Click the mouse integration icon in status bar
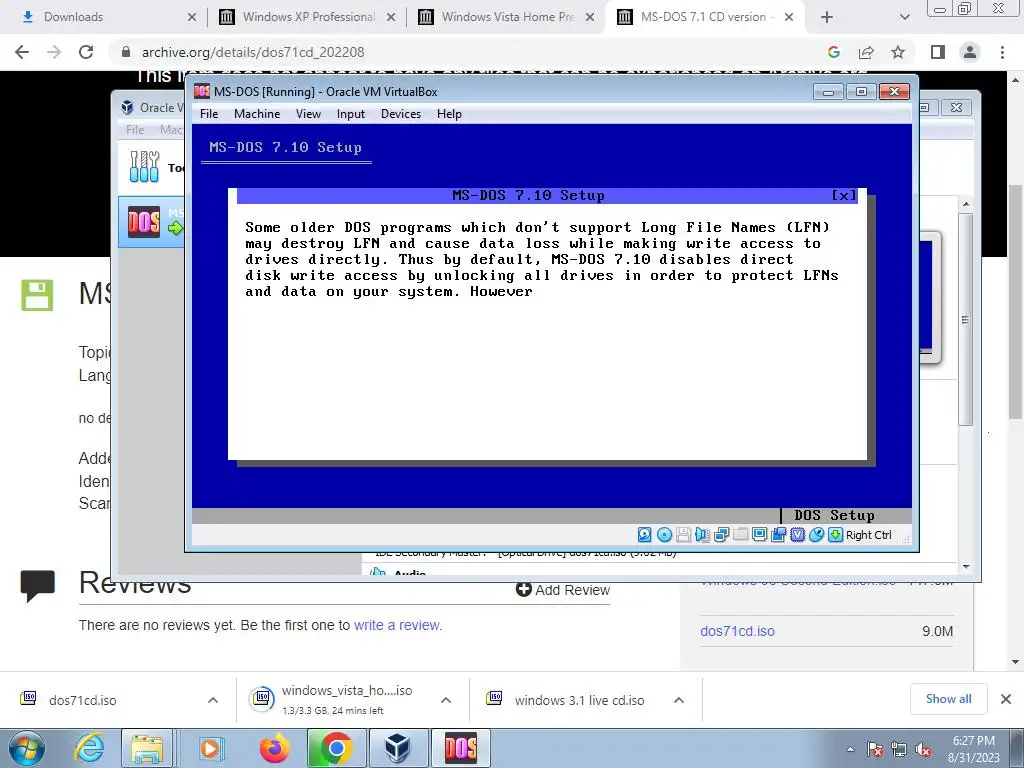Viewport: 1024px width, 768px height. pyautogui.click(x=816, y=535)
